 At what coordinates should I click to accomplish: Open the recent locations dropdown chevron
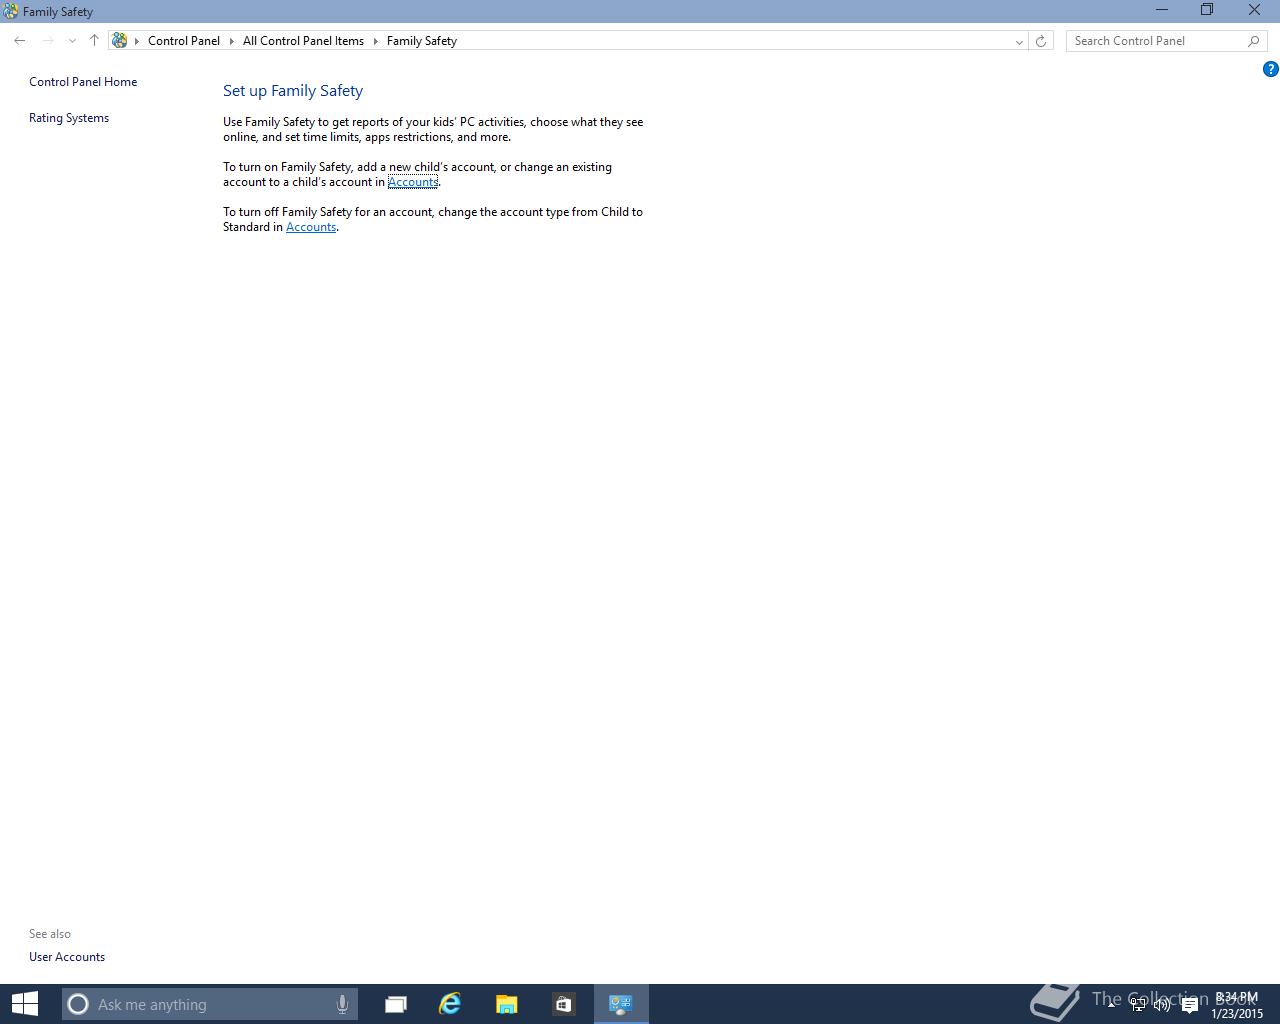72,41
